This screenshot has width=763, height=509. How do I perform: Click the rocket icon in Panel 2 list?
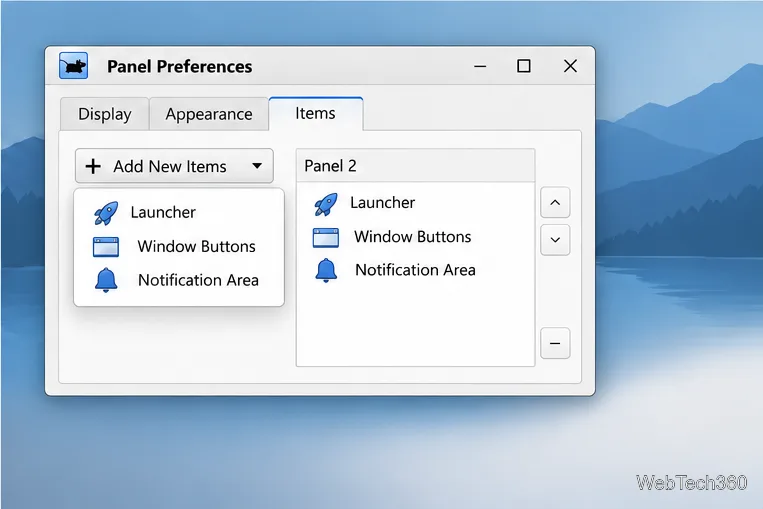(326, 204)
